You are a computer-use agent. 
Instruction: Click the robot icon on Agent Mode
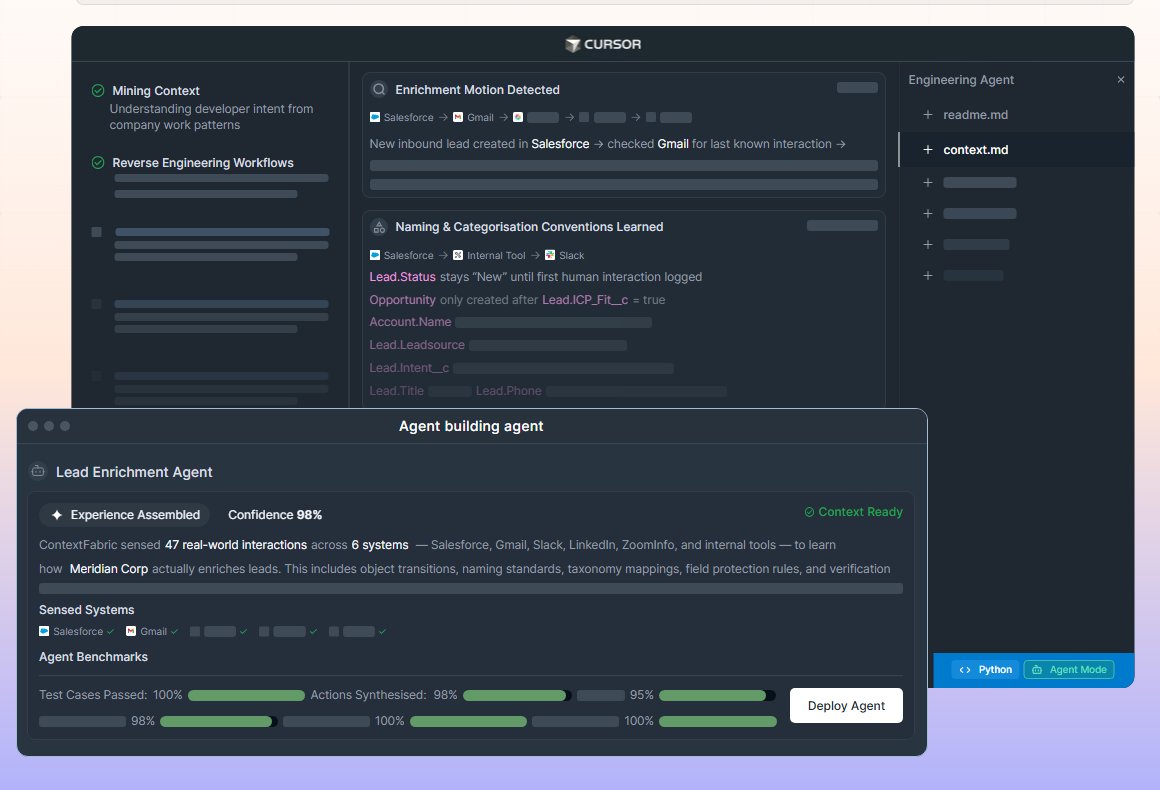coord(1037,669)
